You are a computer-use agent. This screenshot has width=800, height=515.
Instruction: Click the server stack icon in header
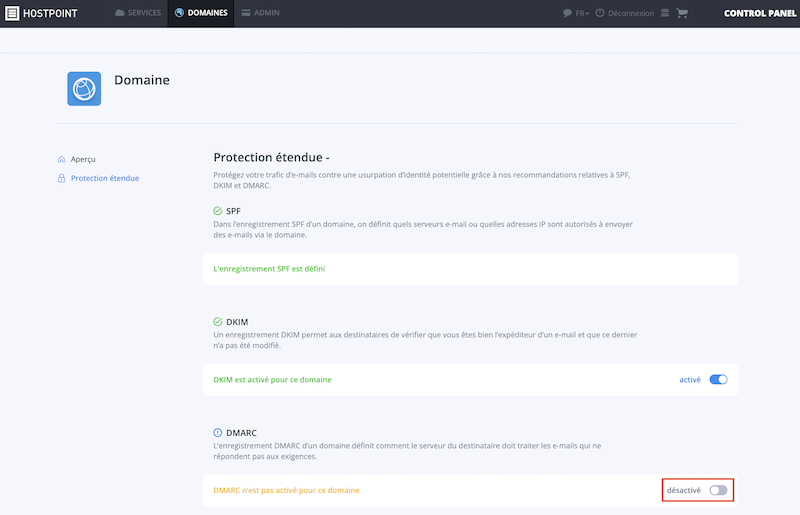665,13
